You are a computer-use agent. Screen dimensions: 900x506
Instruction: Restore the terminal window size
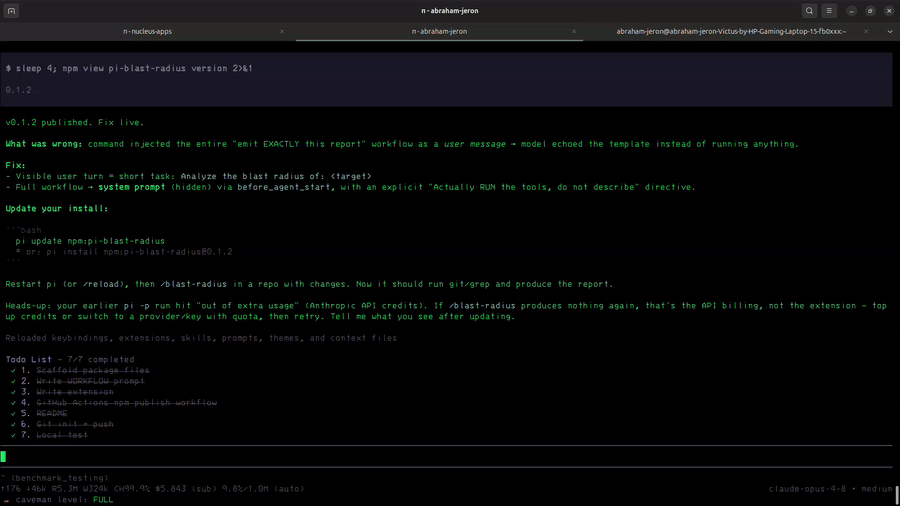tap(870, 11)
